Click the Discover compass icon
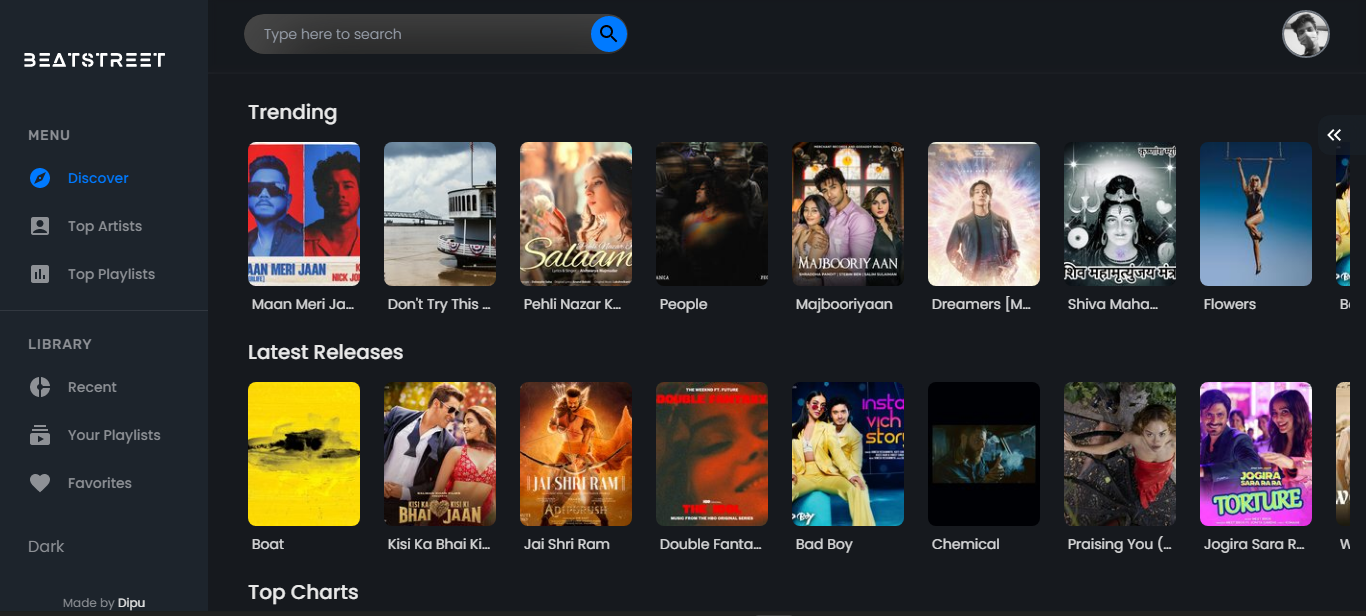This screenshot has width=1366, height=616. coord(40,178)
